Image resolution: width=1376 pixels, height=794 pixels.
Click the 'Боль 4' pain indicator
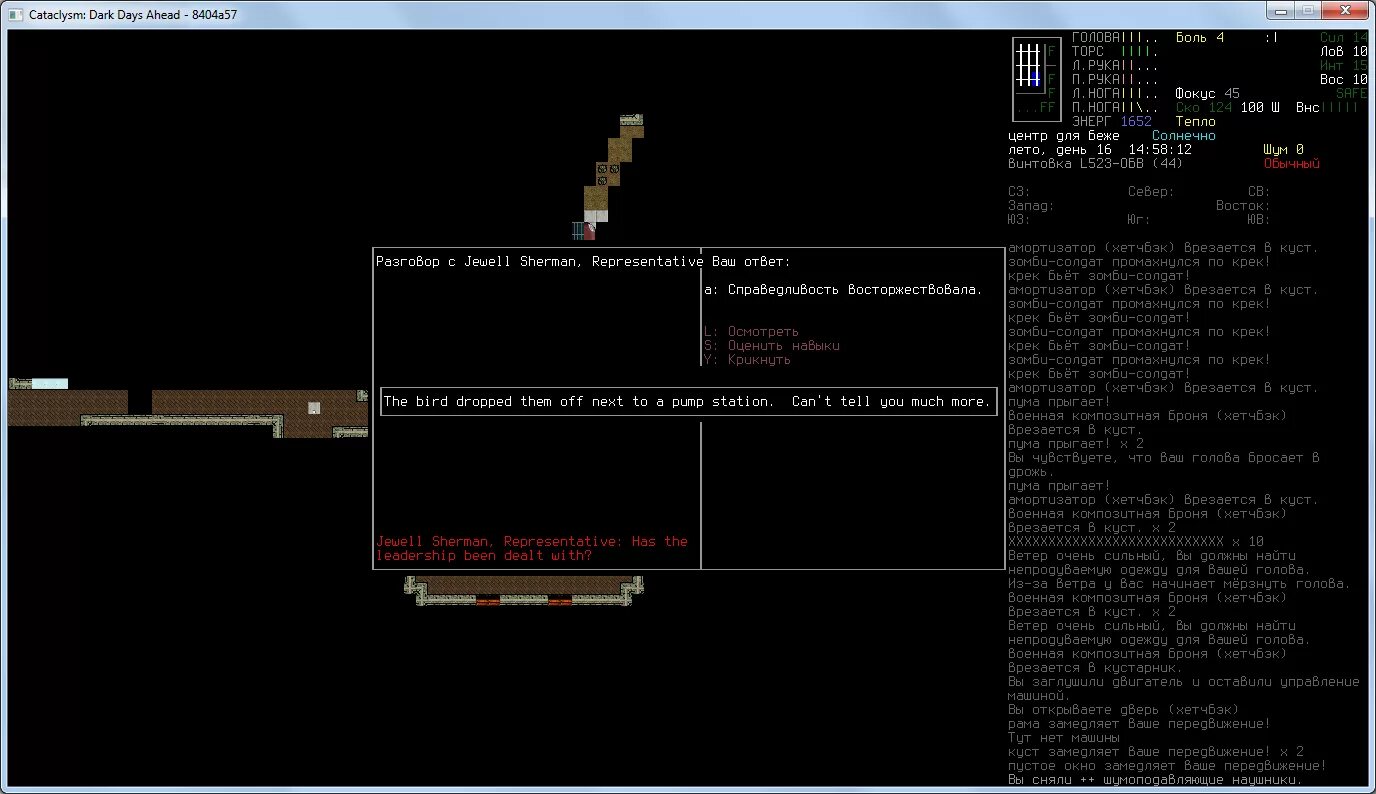tap(1200, 38)
